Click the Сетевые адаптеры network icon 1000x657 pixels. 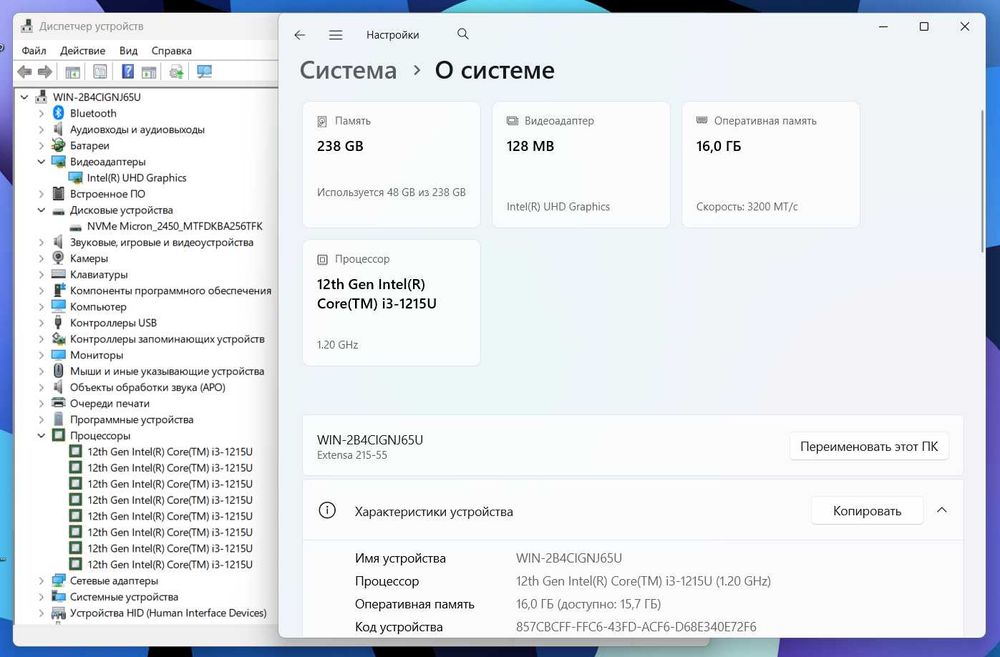coord(59,580)
